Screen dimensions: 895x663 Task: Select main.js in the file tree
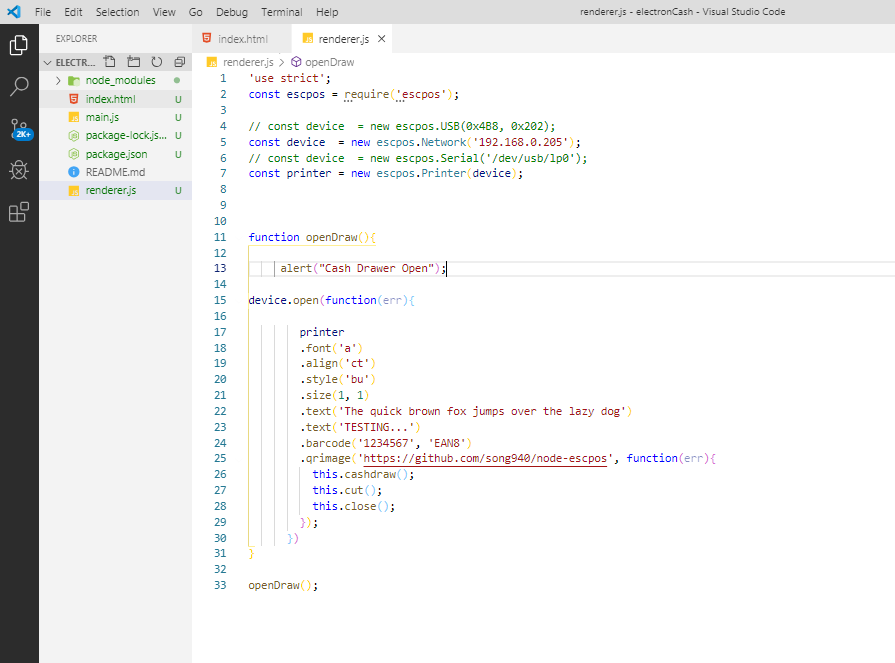[x=105, y=116]
